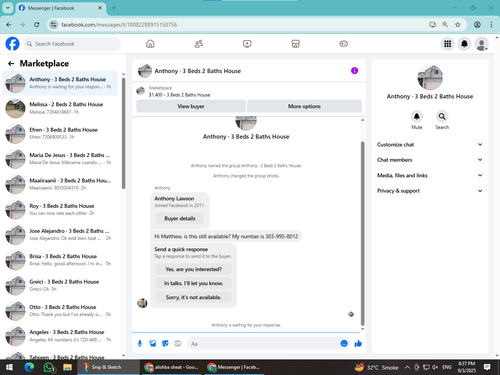Open the Menu grid icon
Image resolution: width=500 pixels, height=375 pixels.
(x=448, y=44)
